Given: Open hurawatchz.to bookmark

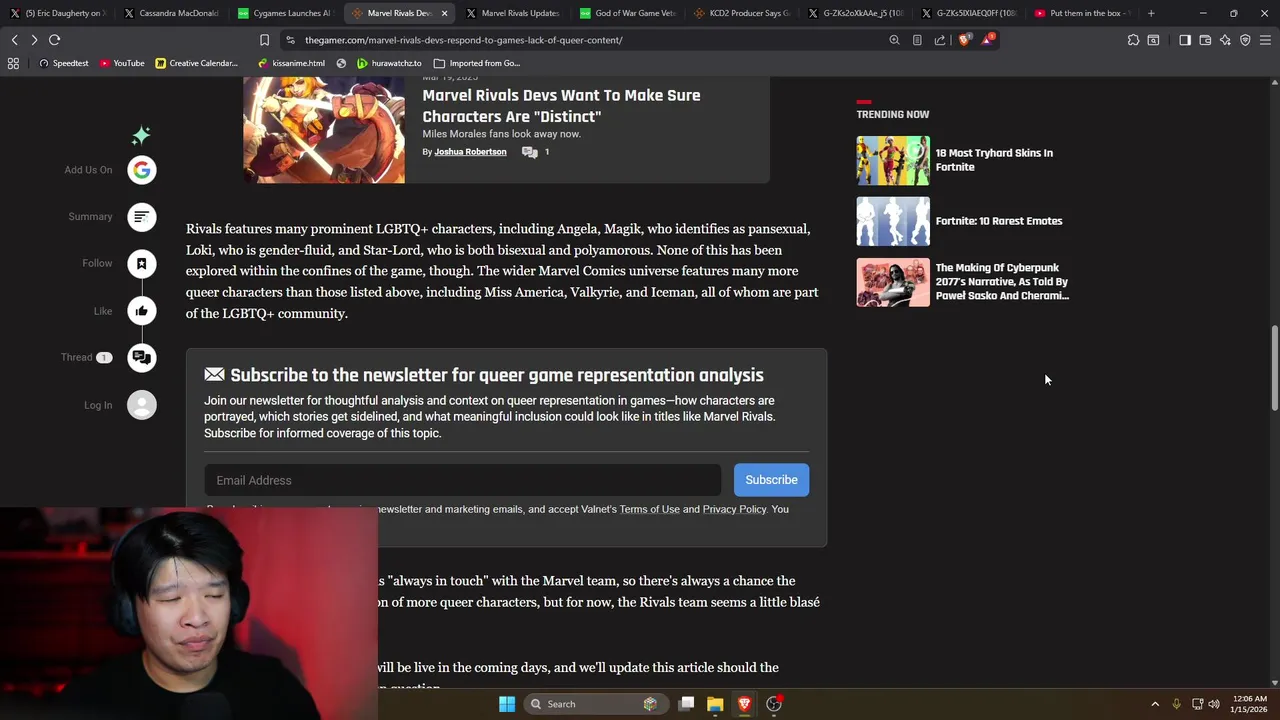Looking at the screenshot, I should [x=390, y=63].
